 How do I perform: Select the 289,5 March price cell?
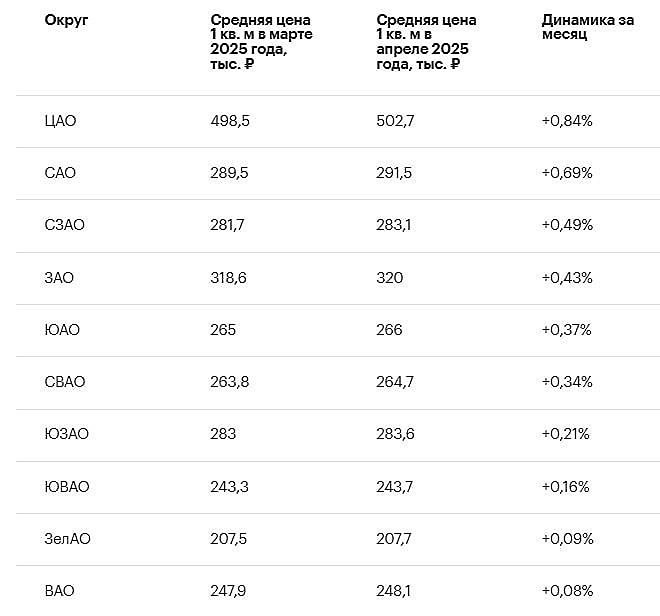click(229, 173)
